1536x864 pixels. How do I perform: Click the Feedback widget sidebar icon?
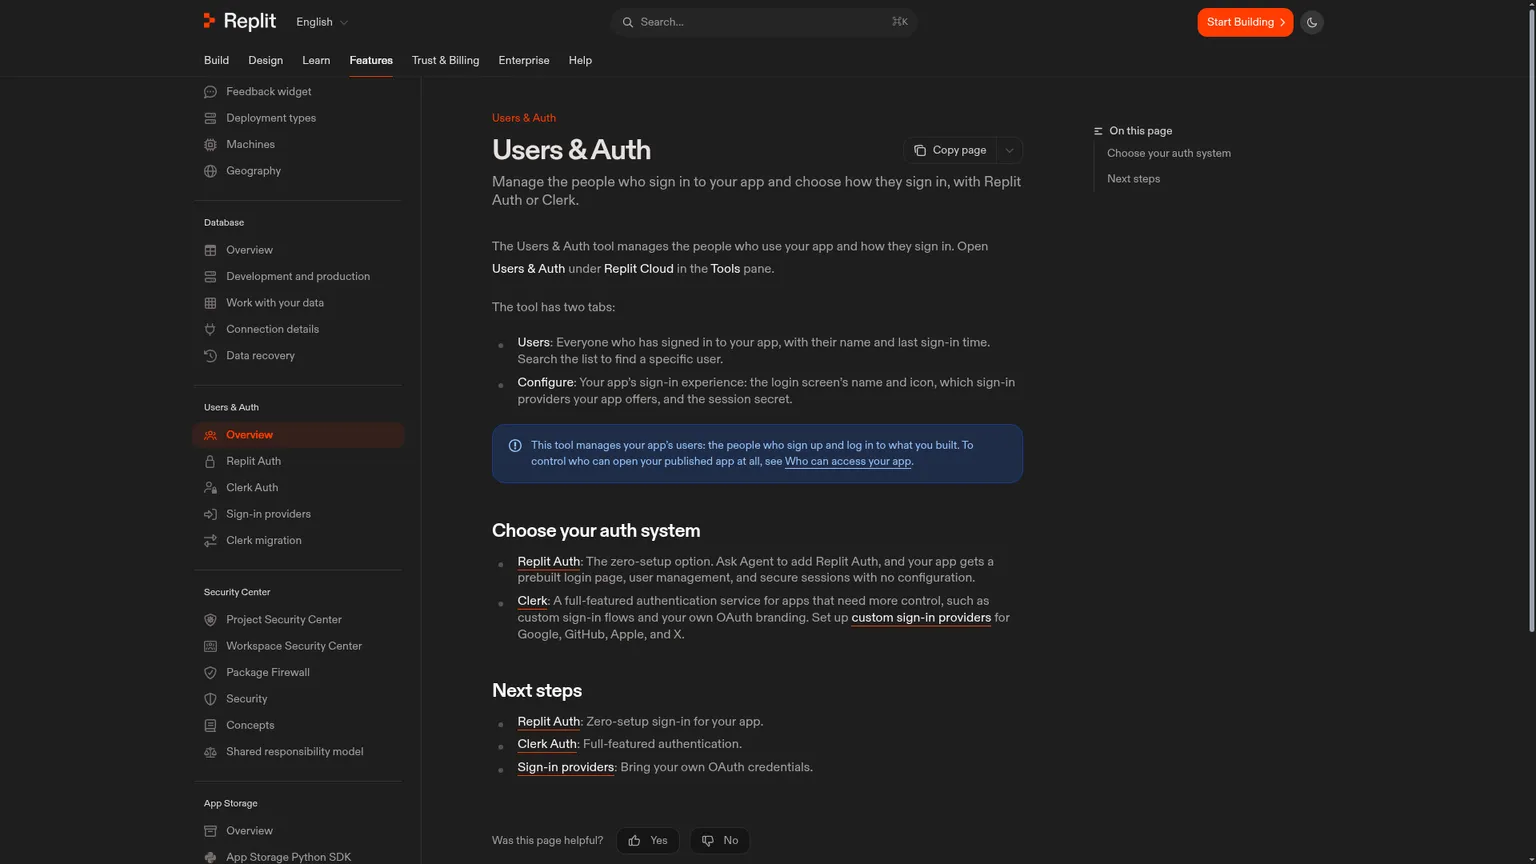[210, 92]
